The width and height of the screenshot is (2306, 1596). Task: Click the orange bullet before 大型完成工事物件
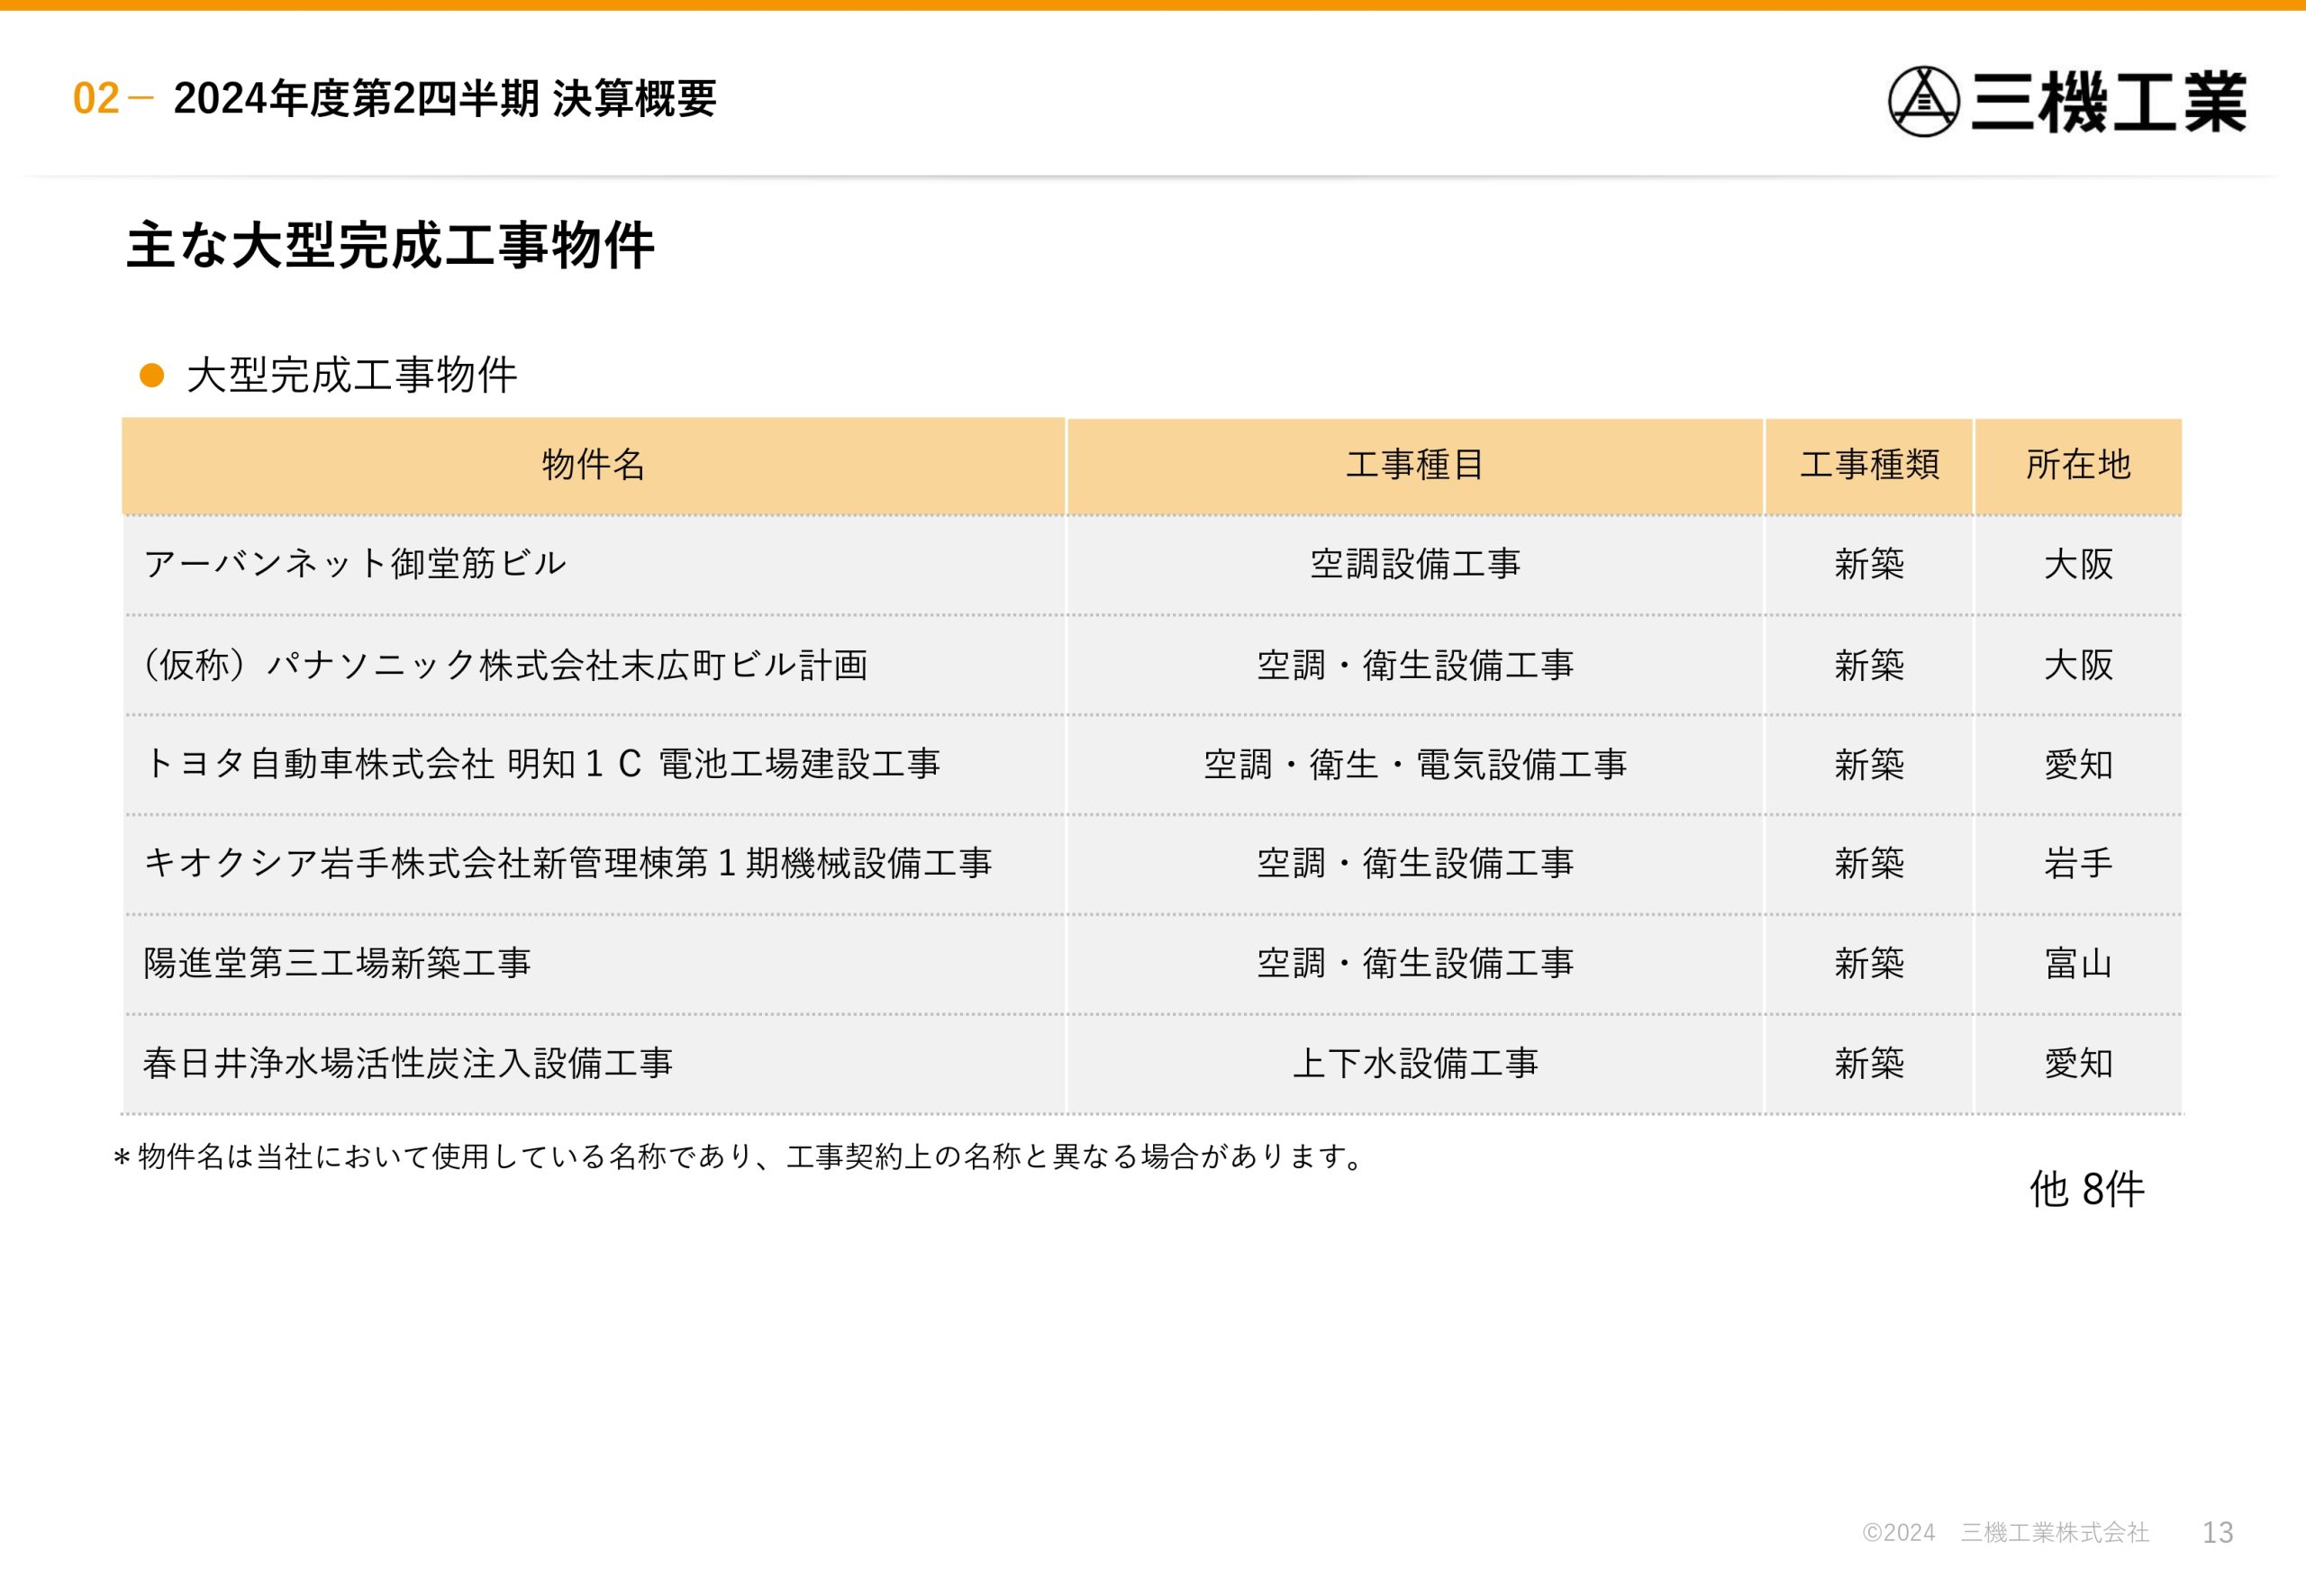[152, 375]
